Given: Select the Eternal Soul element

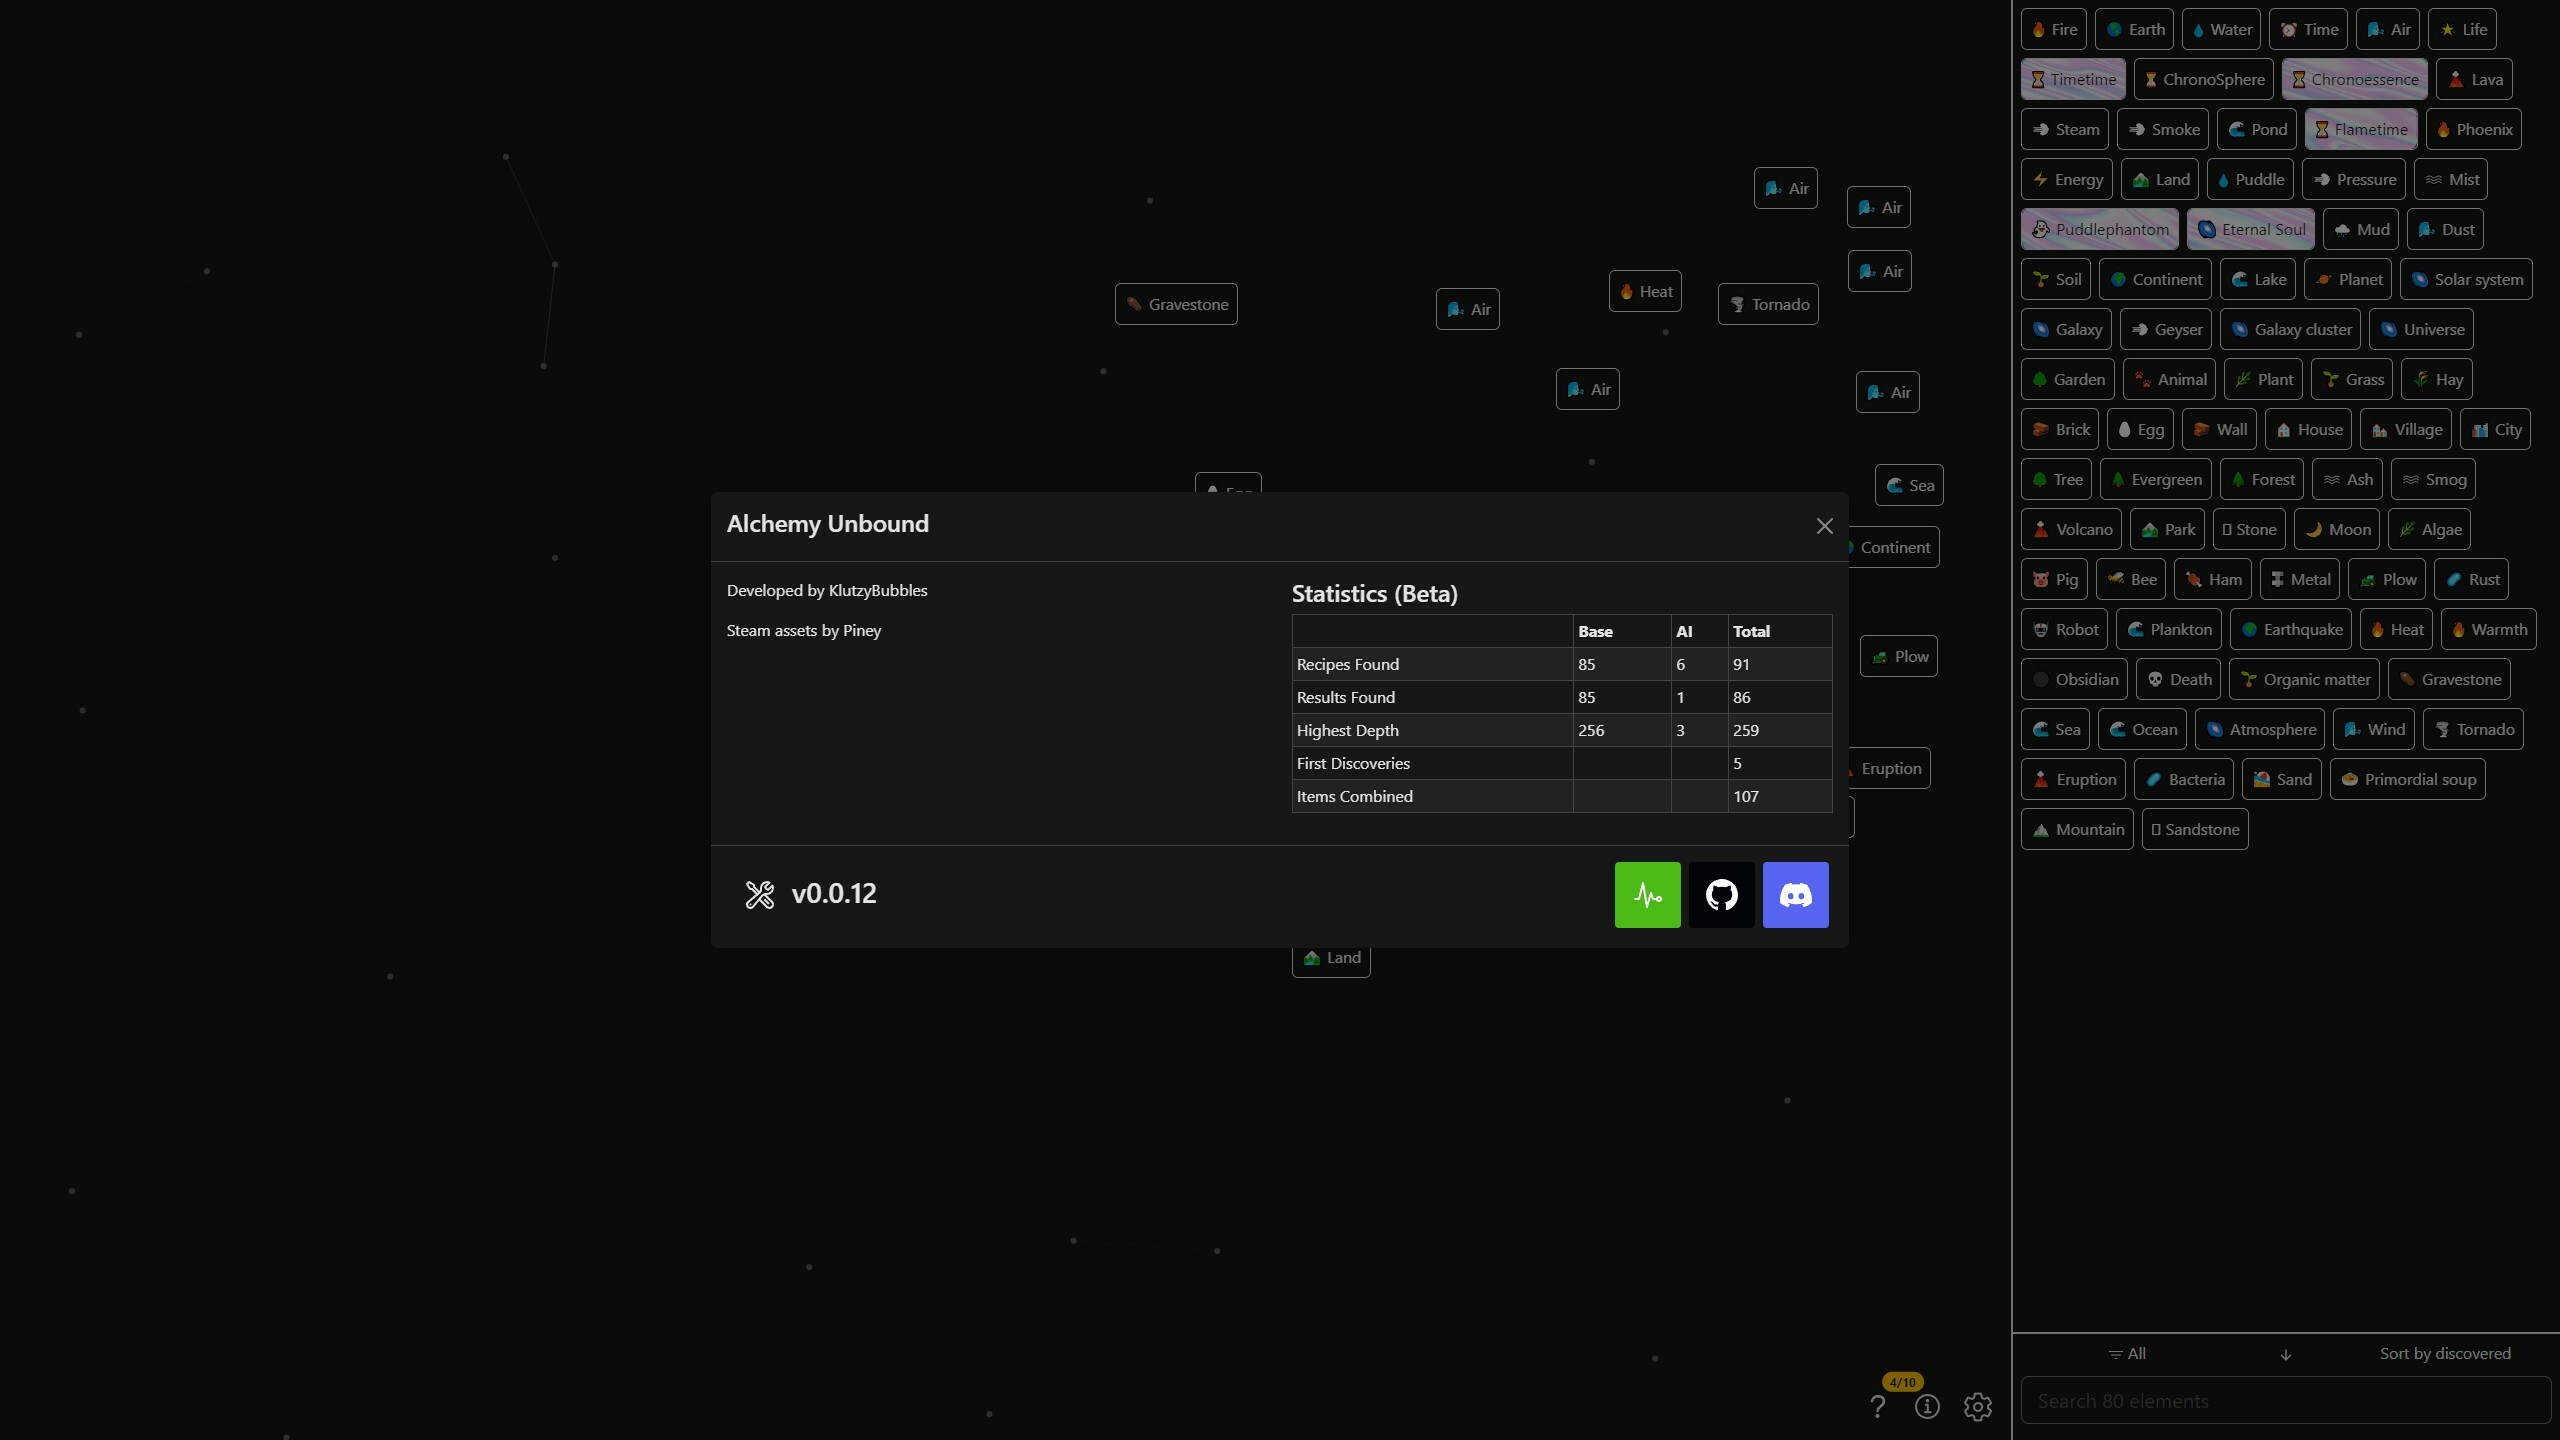Looking at the screenshot, I should [2250, 228].
